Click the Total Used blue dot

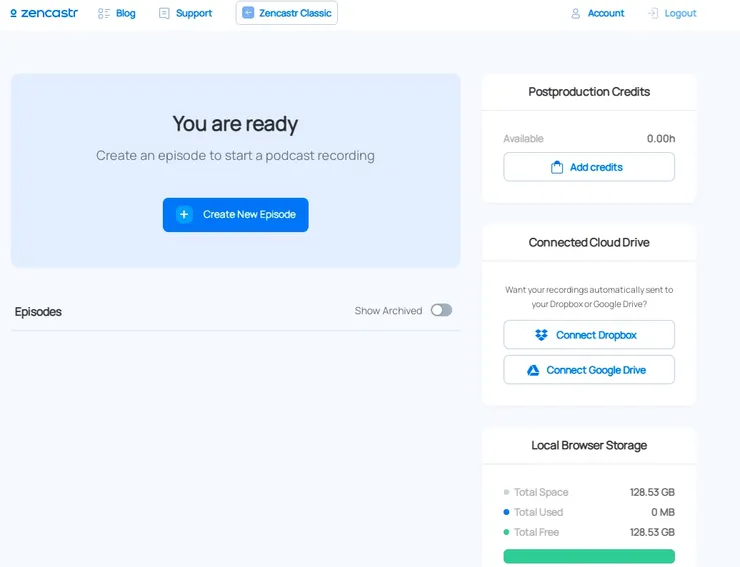tap(506, 512)
